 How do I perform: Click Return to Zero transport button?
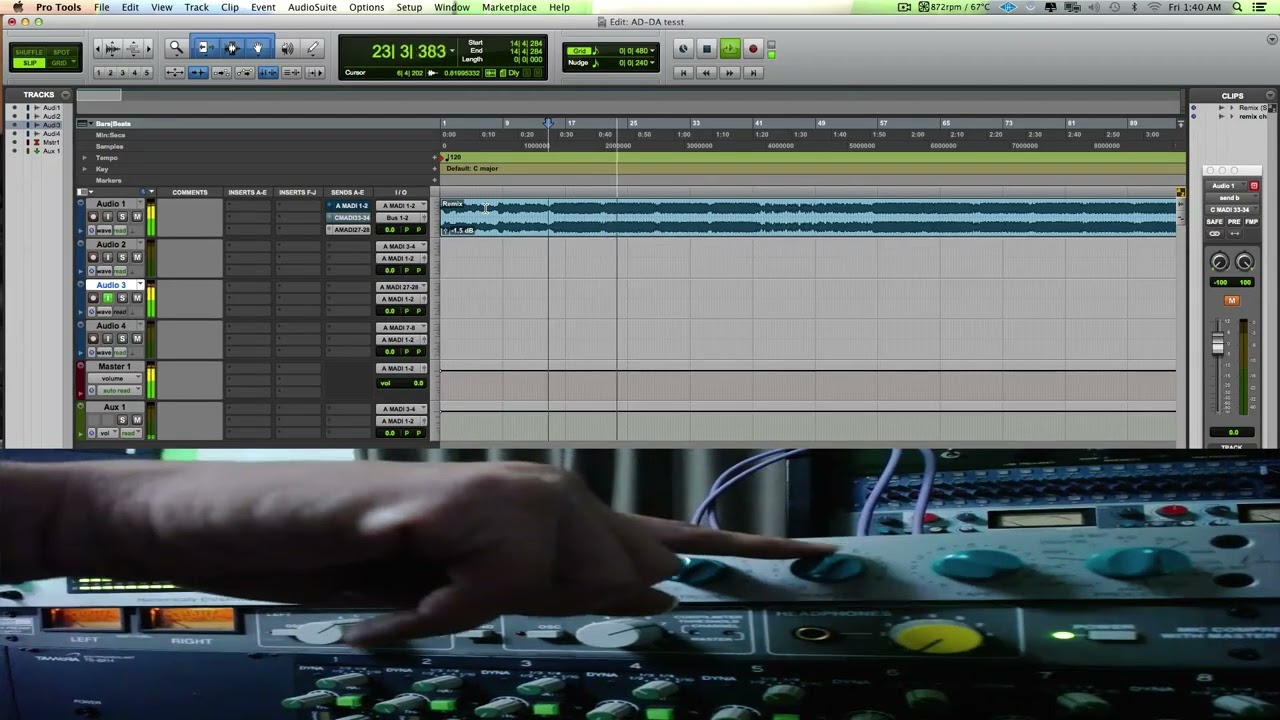coord(683,73)
